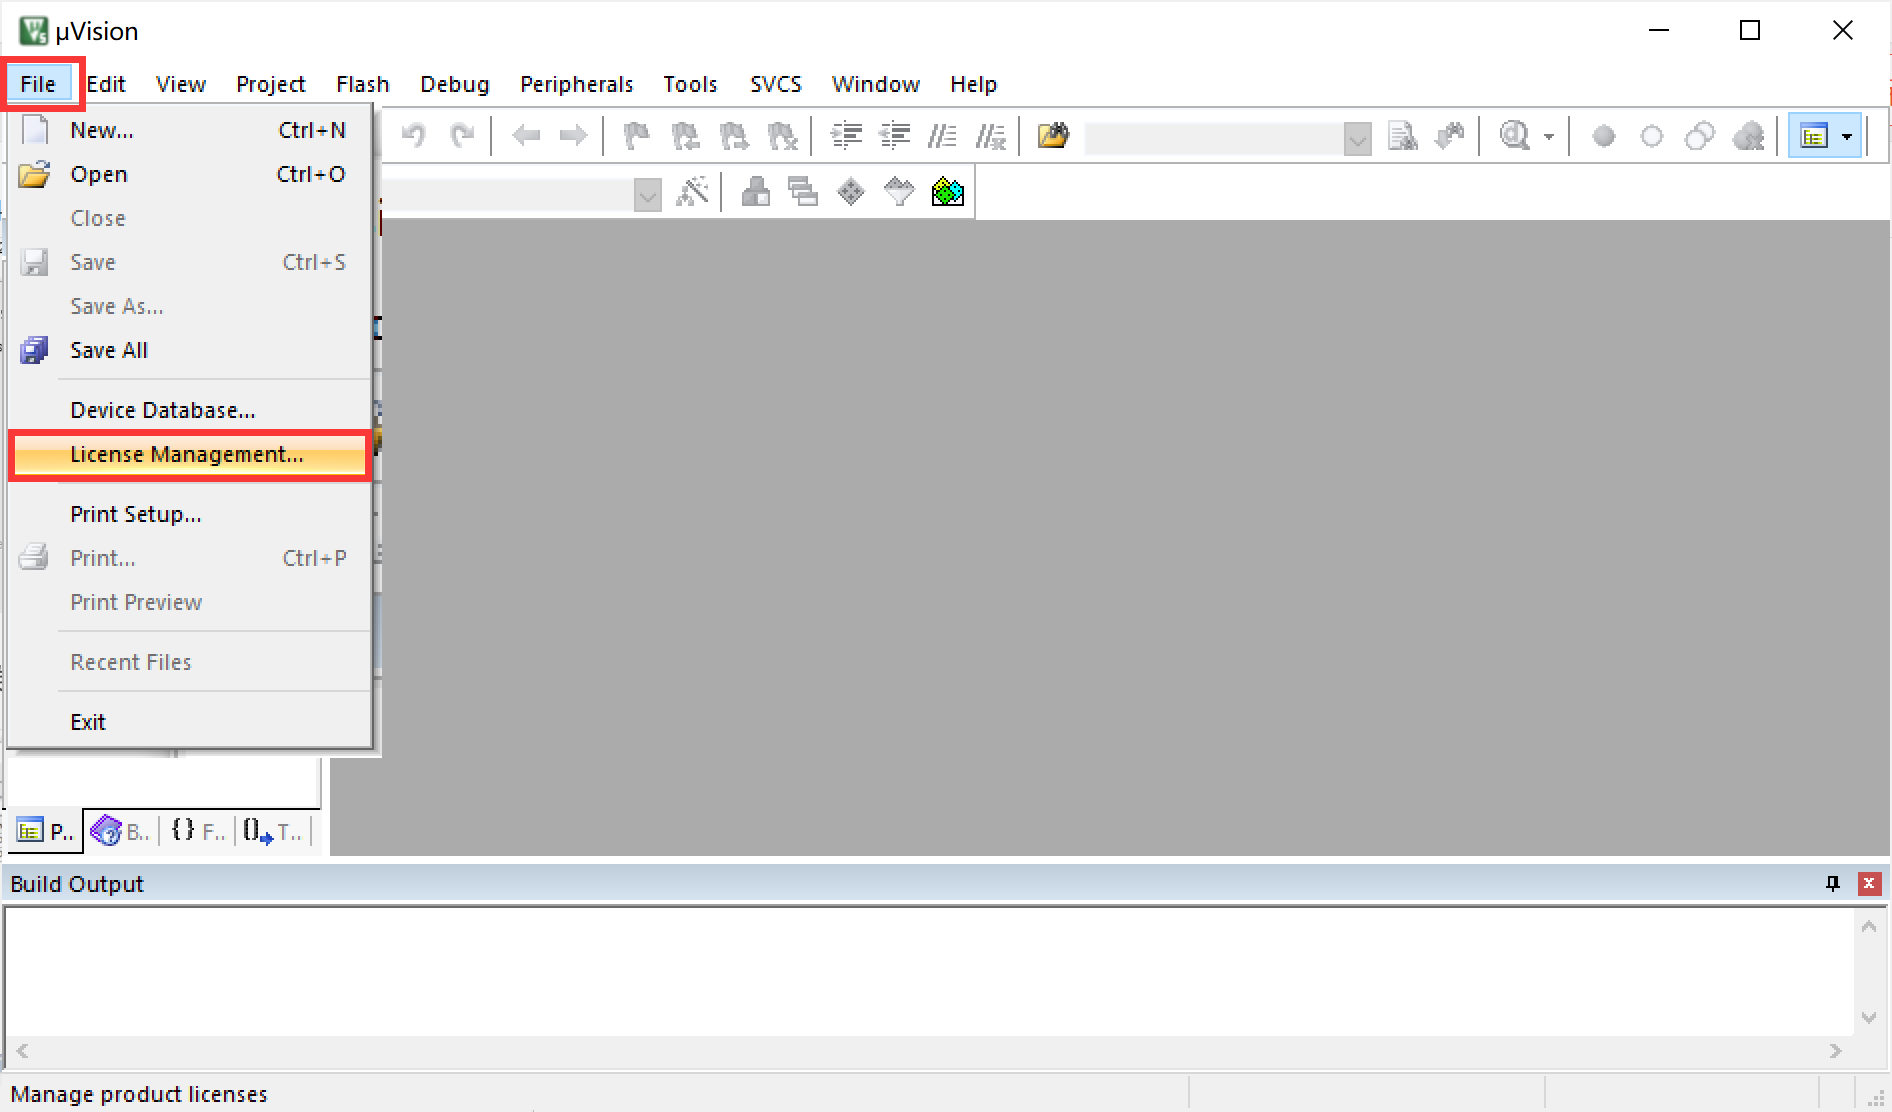Switch to the Books tab (B..)
The image size is (1892, 1112).
tap(120, 831)
